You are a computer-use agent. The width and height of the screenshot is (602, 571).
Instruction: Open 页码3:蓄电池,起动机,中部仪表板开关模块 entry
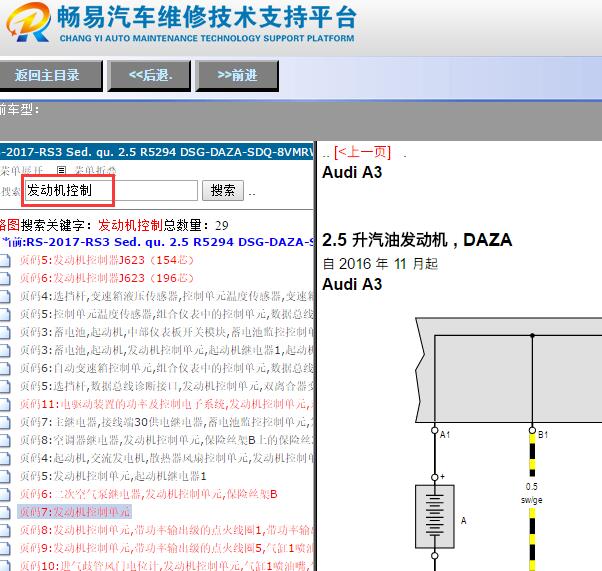click(x=167, y=332)
